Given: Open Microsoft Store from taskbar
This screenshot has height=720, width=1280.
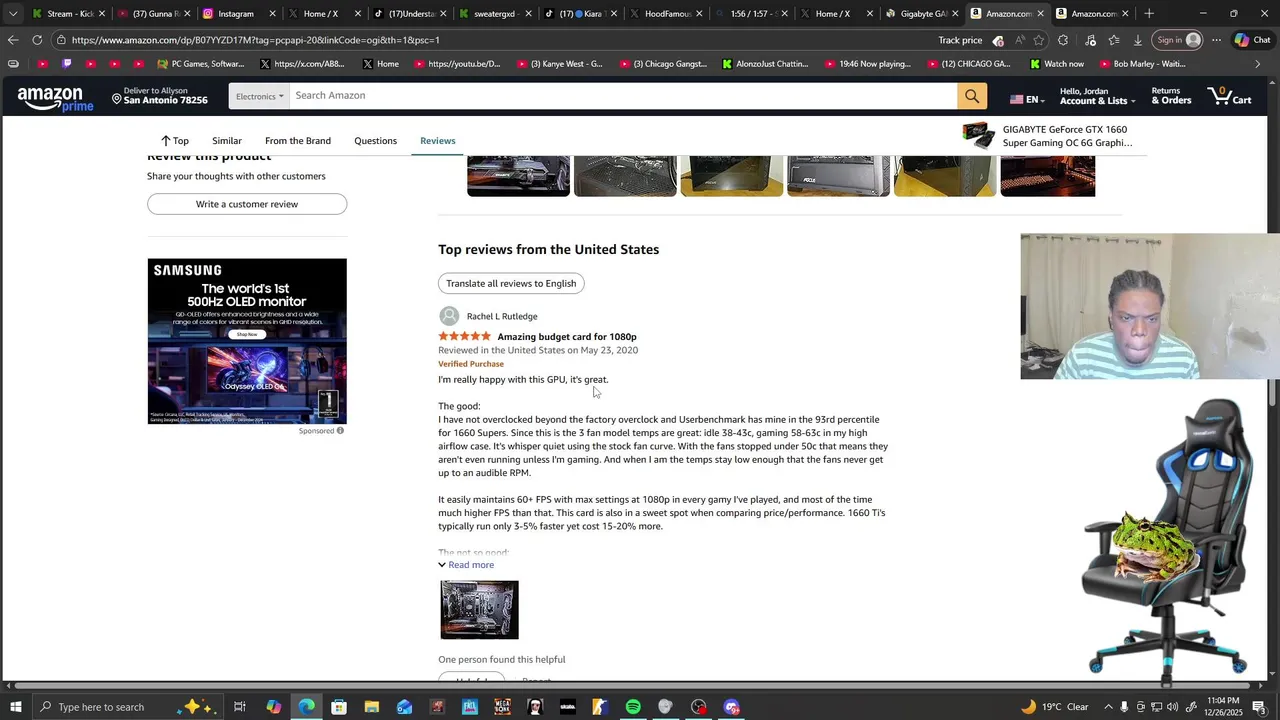Looking at the screenshot, I should tap(339, 707).
